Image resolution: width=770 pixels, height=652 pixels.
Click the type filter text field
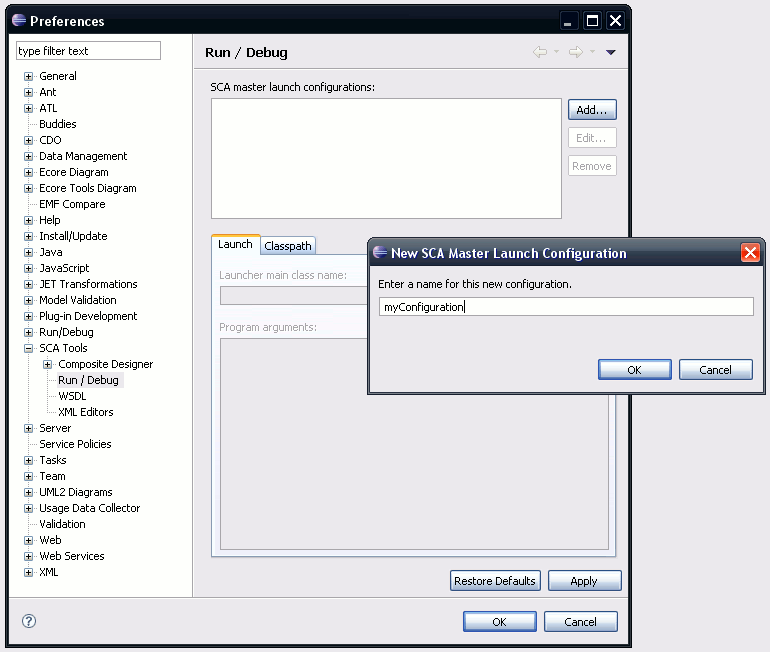pyautogui.click(x=88, y=51)
